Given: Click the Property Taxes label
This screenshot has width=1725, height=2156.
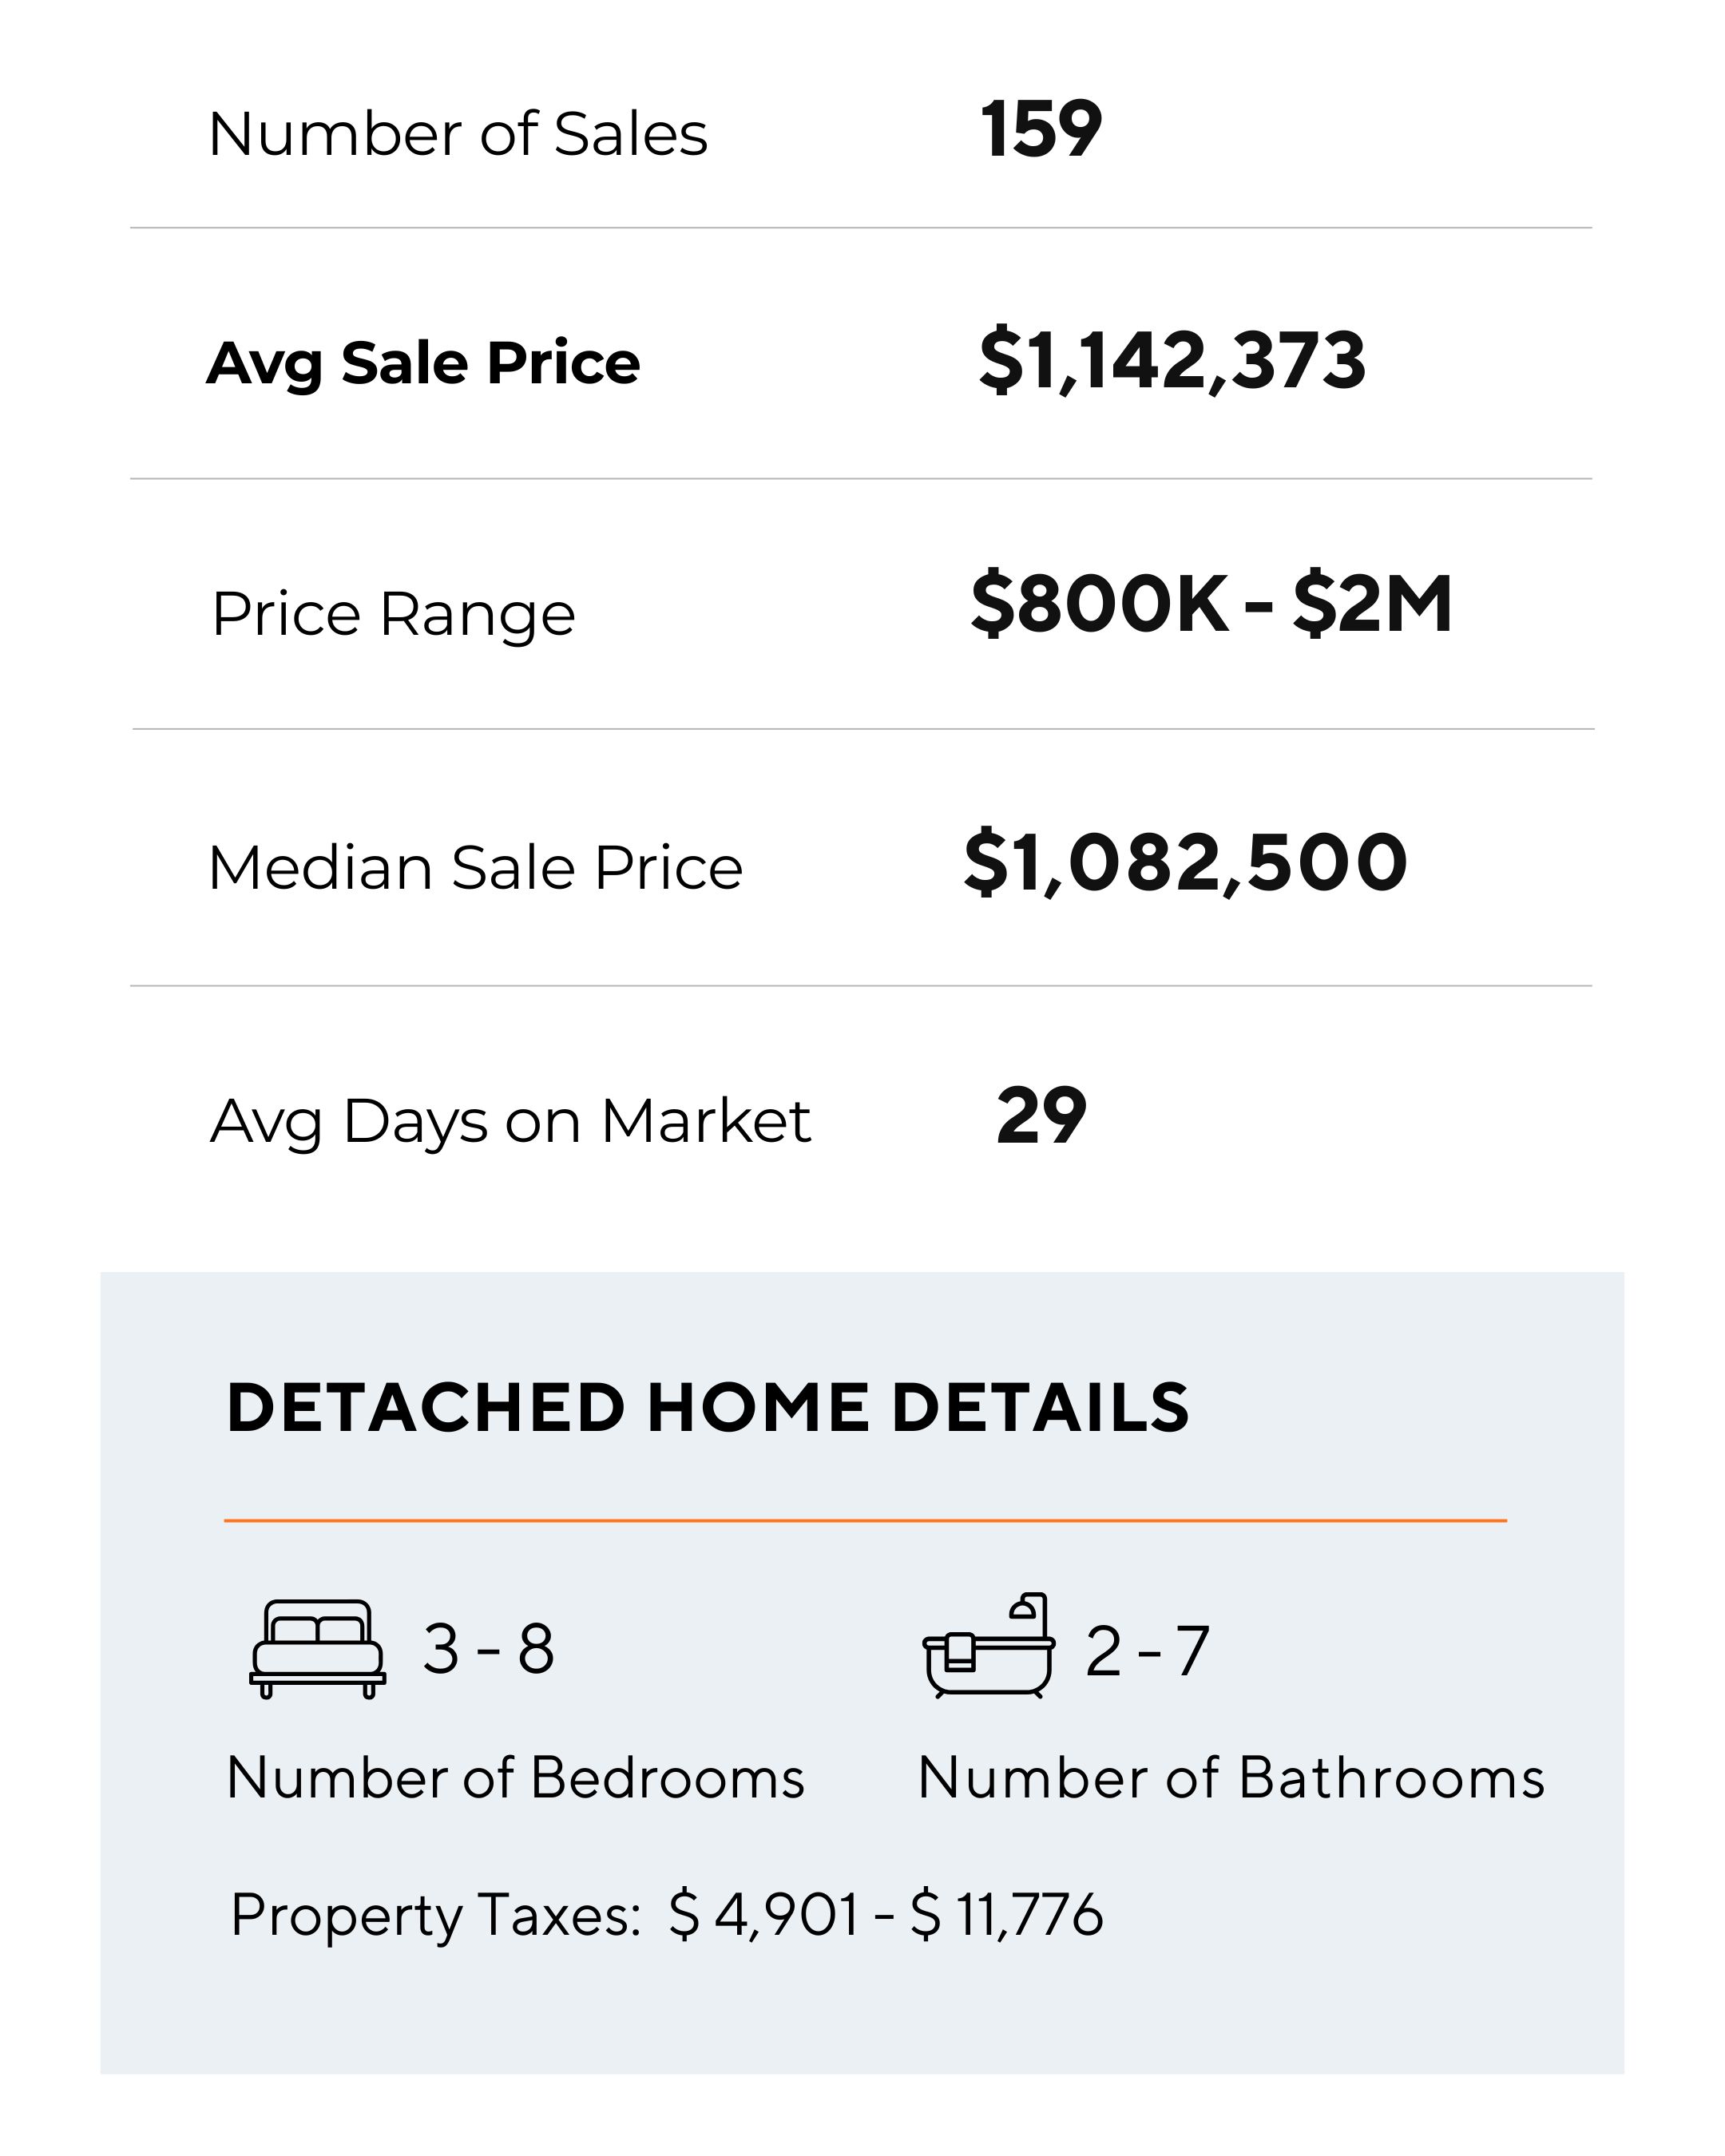Looking at the screenshot, I should click(436, 1915).
